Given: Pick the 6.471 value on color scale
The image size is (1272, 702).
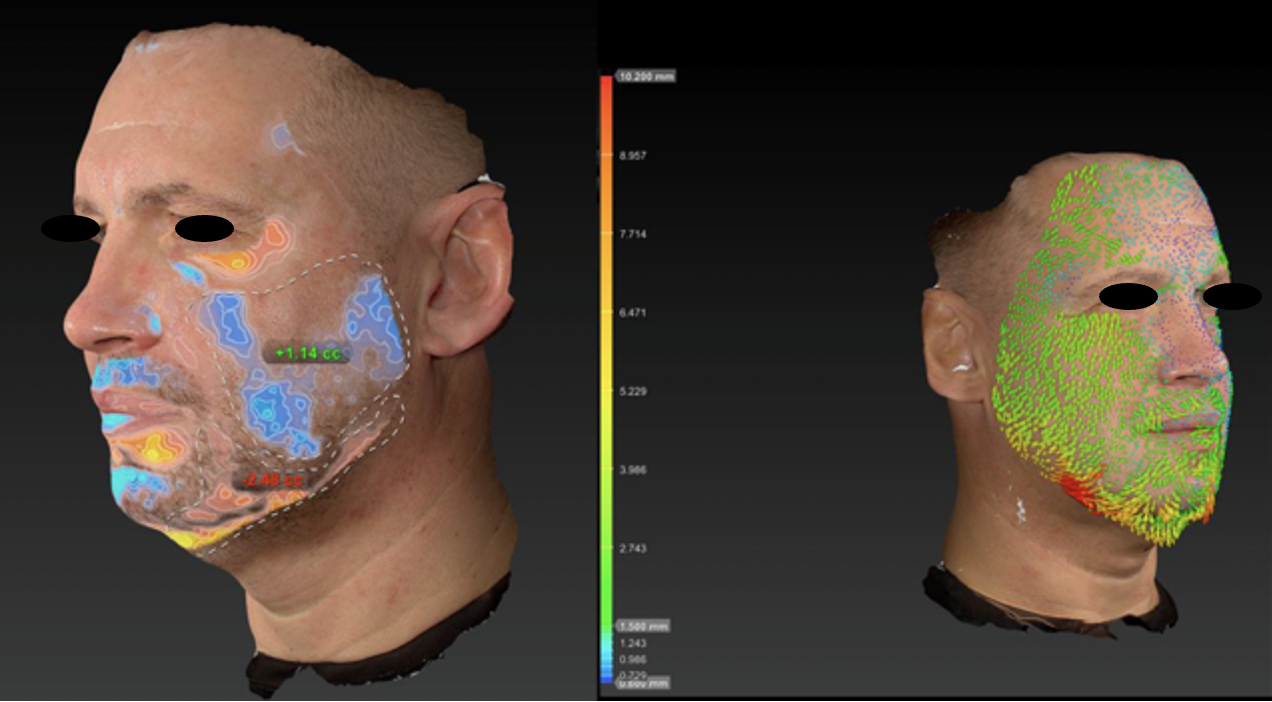Looking at the screenshot, I should pos(633,313).
